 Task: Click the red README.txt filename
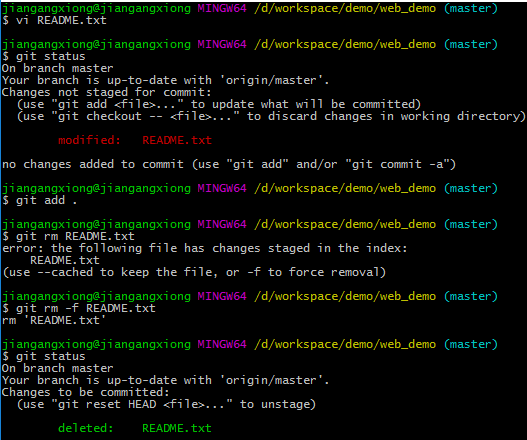(177, 140)
